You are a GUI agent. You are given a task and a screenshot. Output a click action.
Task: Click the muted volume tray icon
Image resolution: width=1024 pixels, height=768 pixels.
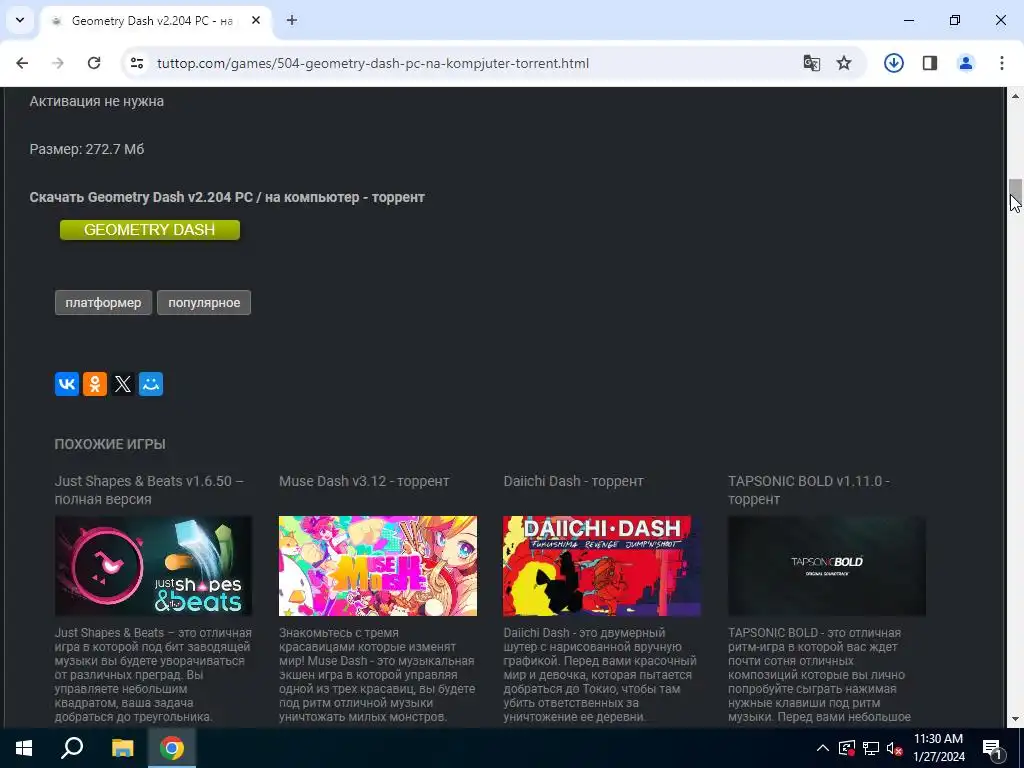point(895,748)
